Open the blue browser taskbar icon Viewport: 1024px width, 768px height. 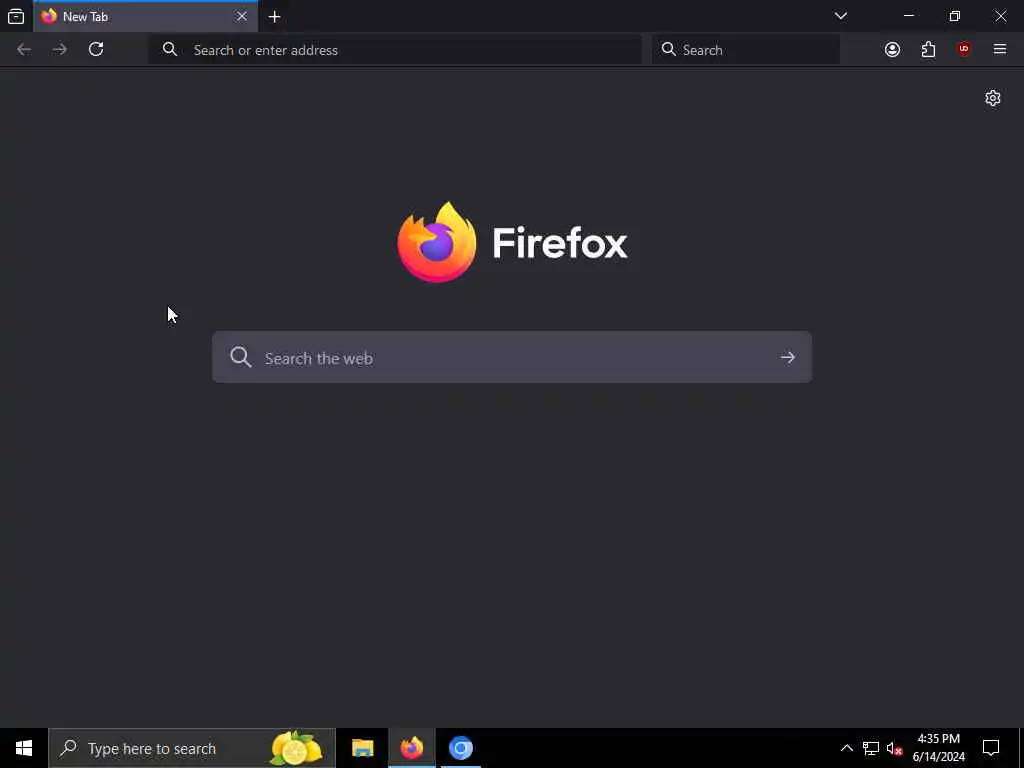pyautogui.click(x=460, y=748)
